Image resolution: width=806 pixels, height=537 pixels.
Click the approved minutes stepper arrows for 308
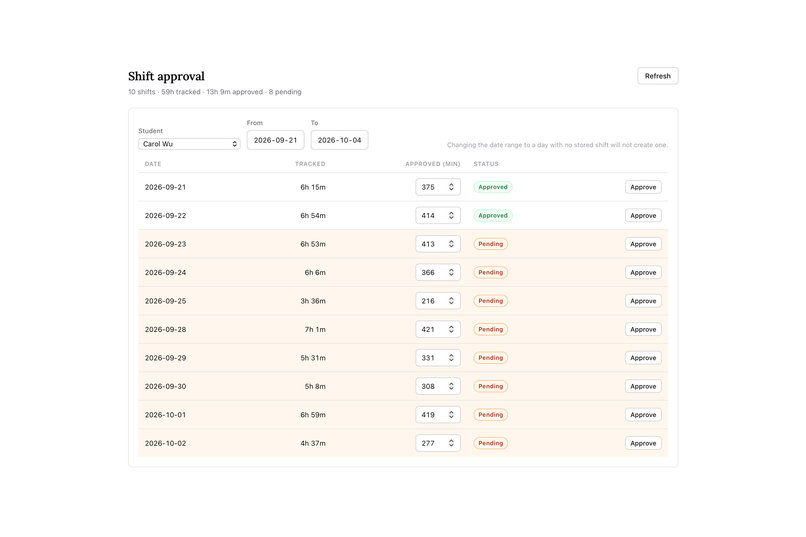pyautogui.click(x=451, y=386)
